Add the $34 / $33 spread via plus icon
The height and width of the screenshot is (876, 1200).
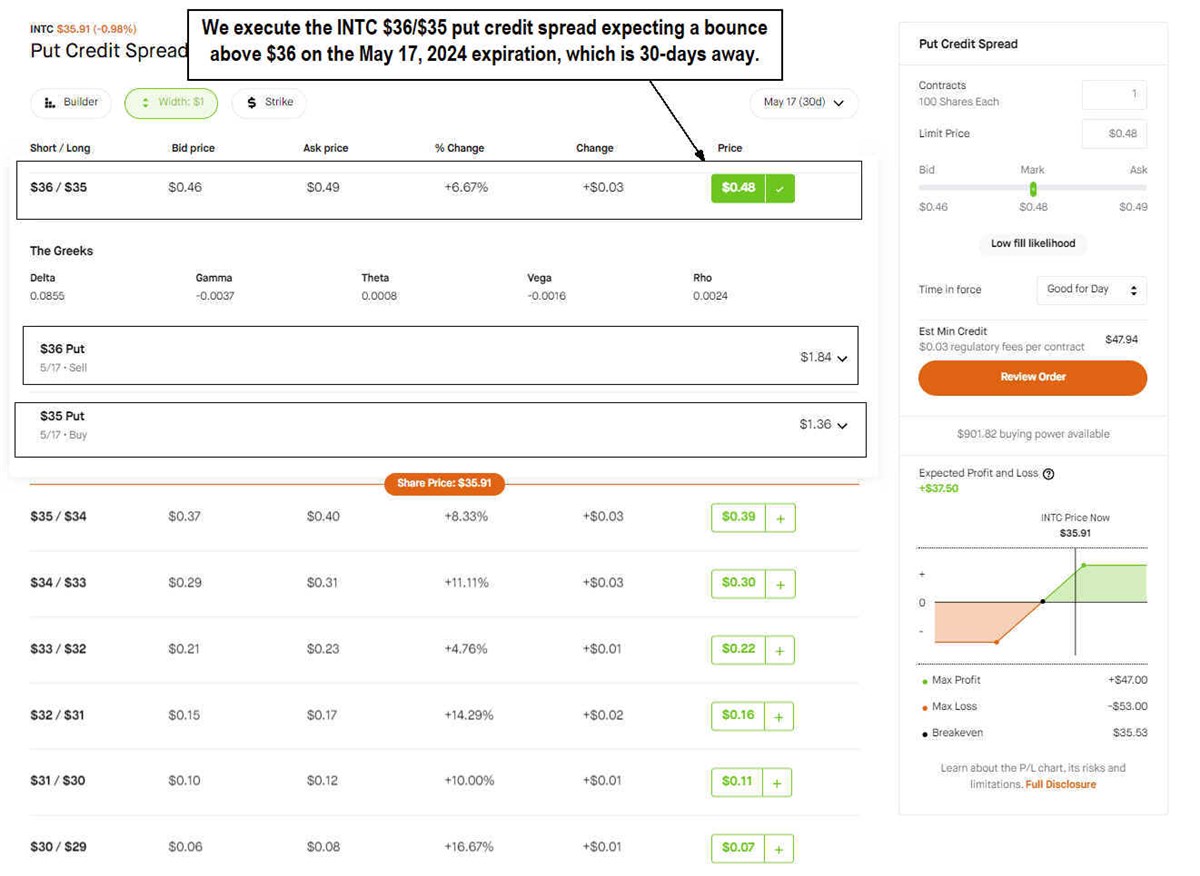click(780, 583)
